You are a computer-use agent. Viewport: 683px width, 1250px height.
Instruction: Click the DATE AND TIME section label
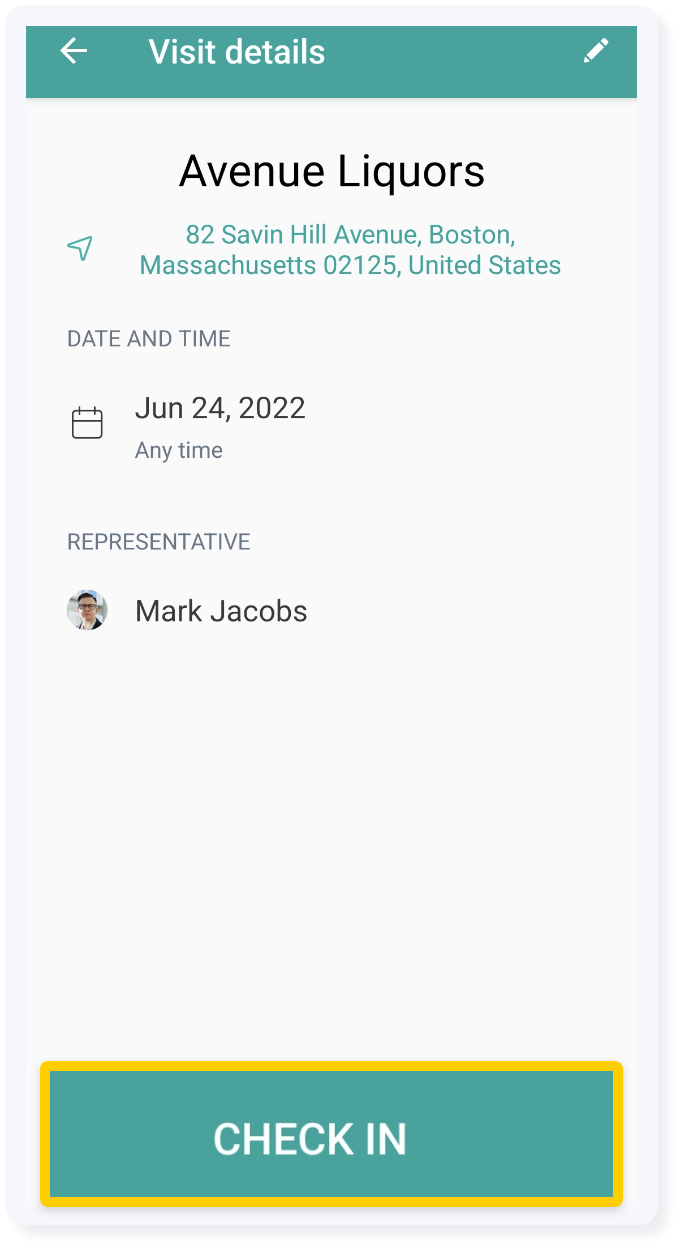(x=148, y=338)
